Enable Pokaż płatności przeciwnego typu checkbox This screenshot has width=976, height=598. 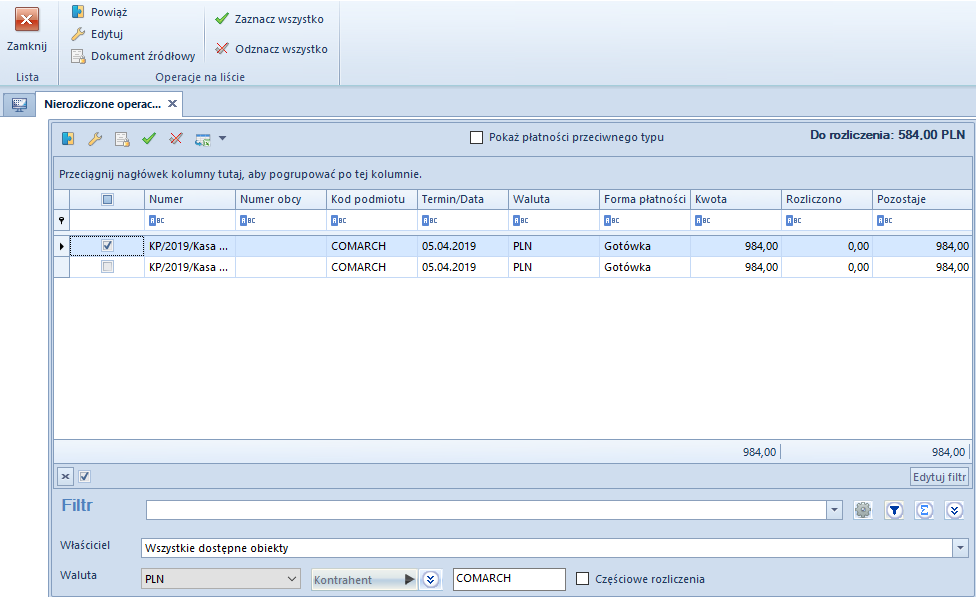point(476,137)
